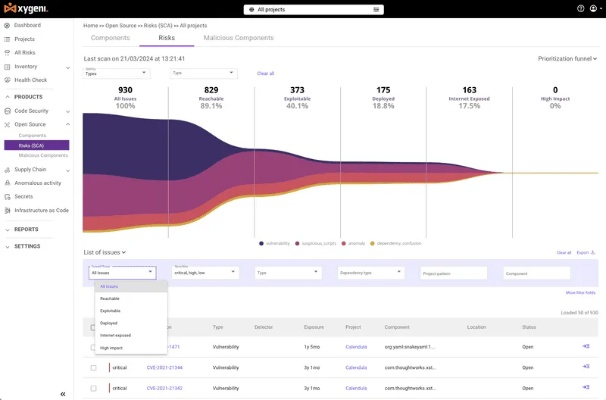The width and height of the screenshot is (606, 400).
Task: Click the vulnerability legend color dot
Action: [262, 242]
